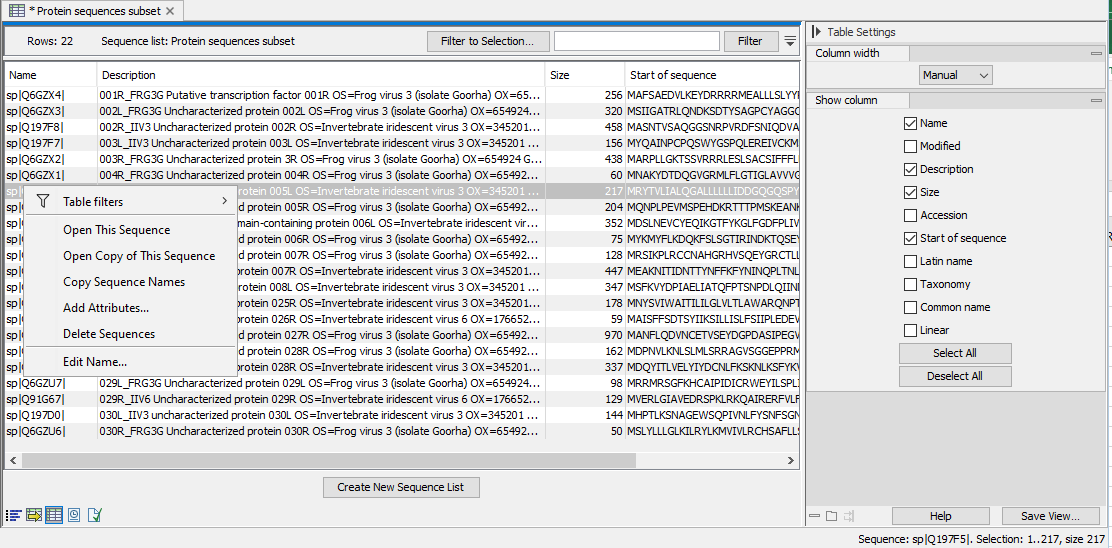1112x548 pixels.
Task: Enable the Modified column checkbox
Action: pos(910,146)
